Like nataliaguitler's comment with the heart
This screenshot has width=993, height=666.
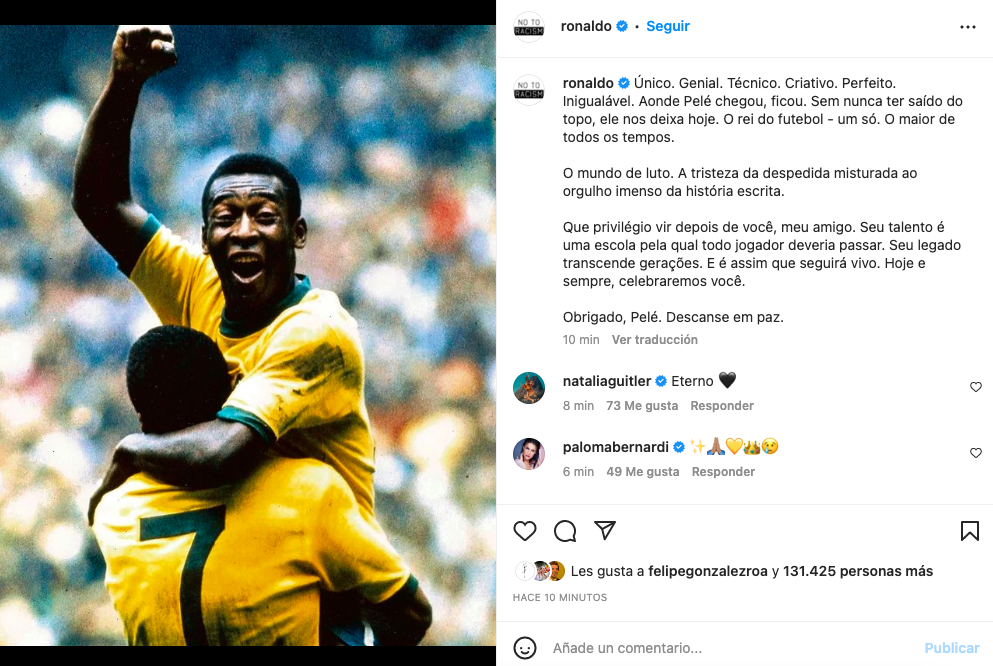(976, 387)
